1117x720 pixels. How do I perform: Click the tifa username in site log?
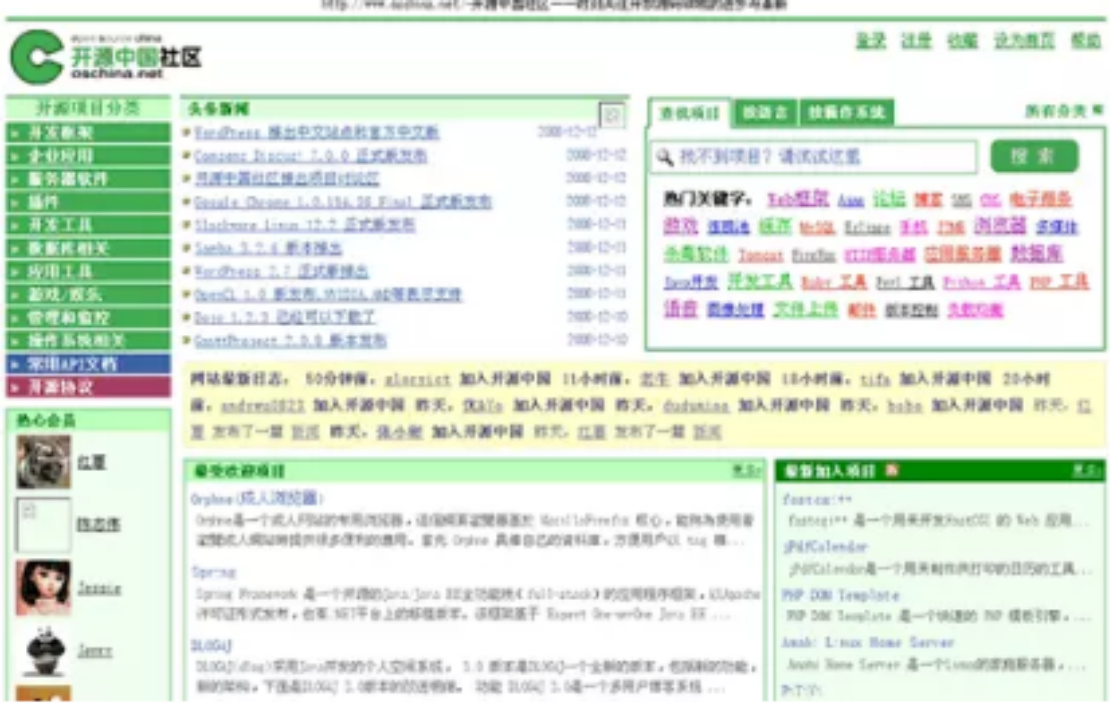point(875,379)
